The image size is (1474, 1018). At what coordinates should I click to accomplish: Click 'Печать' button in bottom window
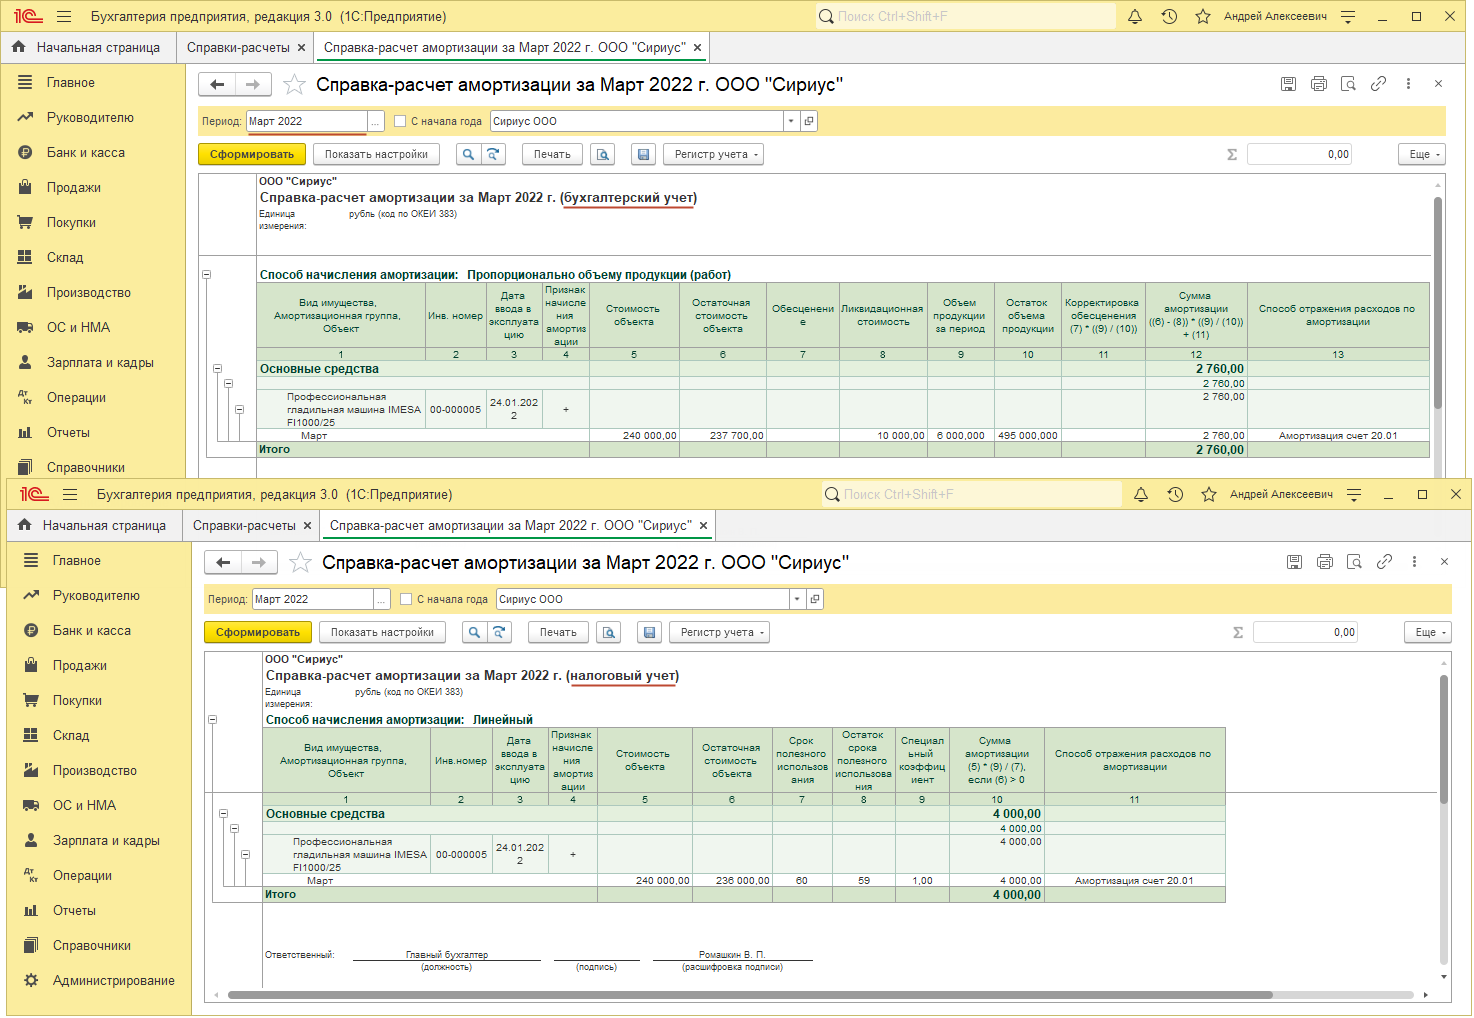[558, 632]
